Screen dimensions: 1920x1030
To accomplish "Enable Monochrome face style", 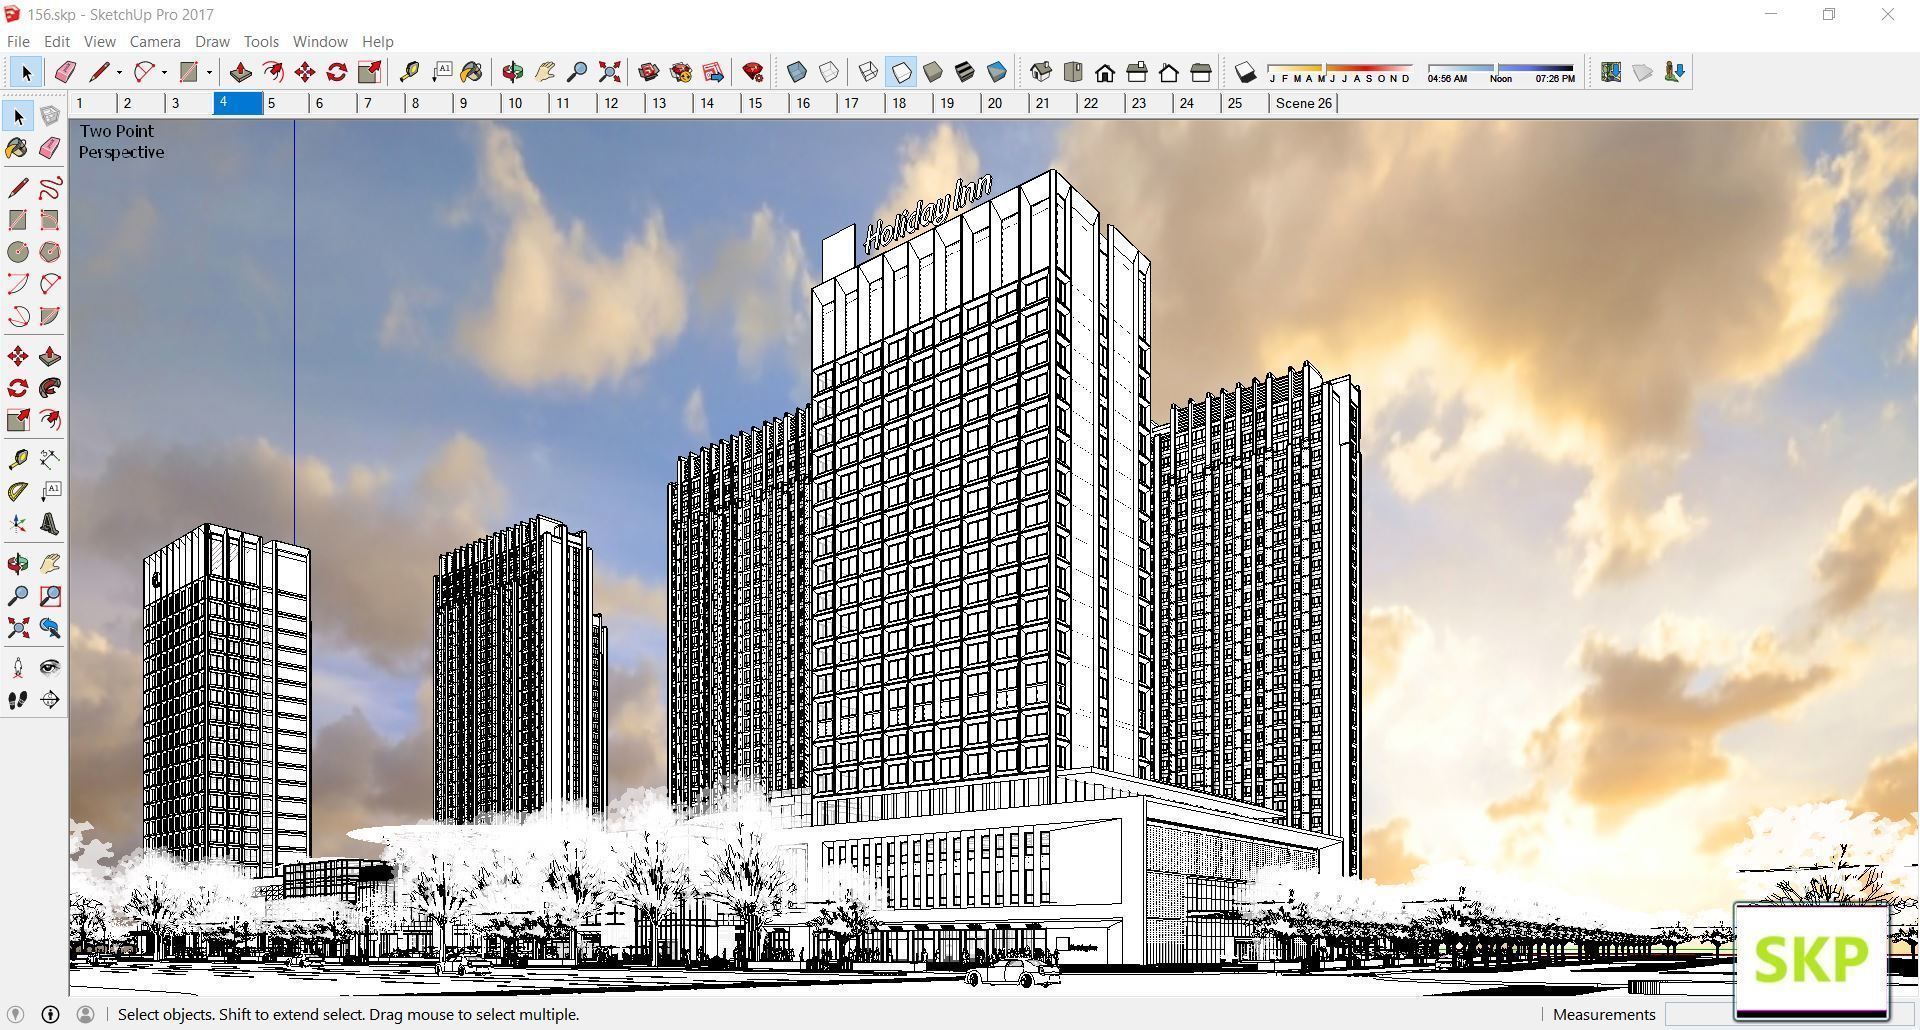I will point(997,72).
